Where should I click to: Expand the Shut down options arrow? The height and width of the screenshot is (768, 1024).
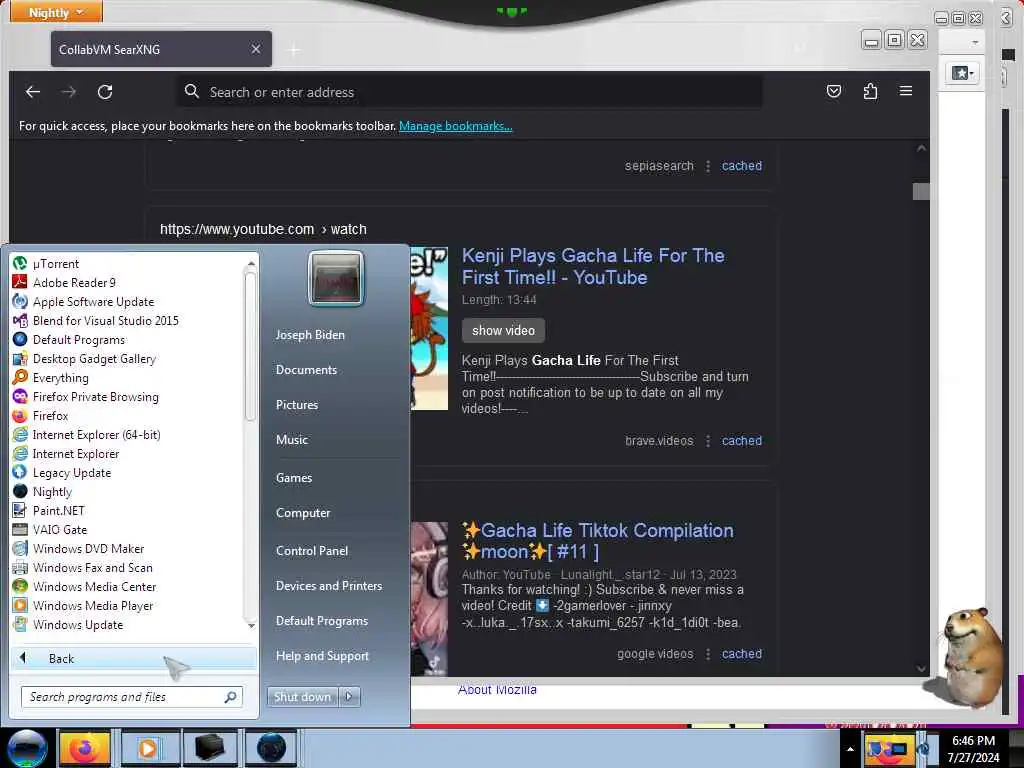349,697
